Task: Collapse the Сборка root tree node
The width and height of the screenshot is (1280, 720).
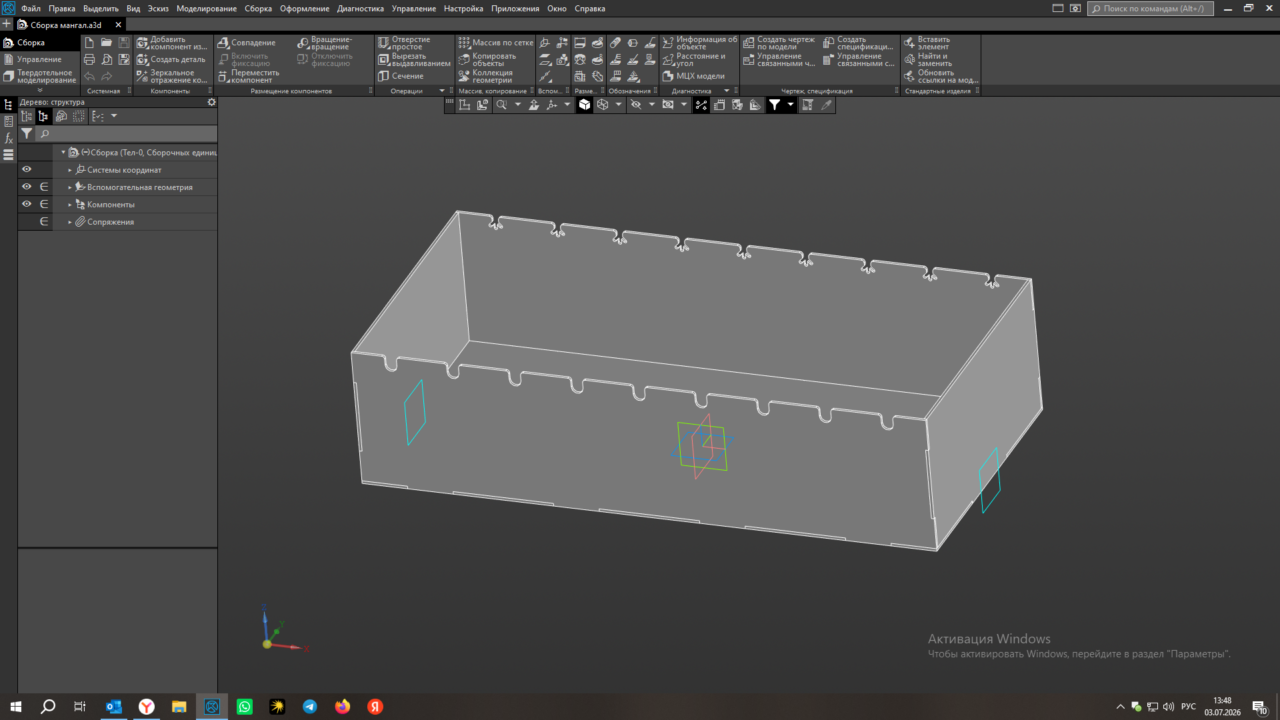Action: [63, 153]
